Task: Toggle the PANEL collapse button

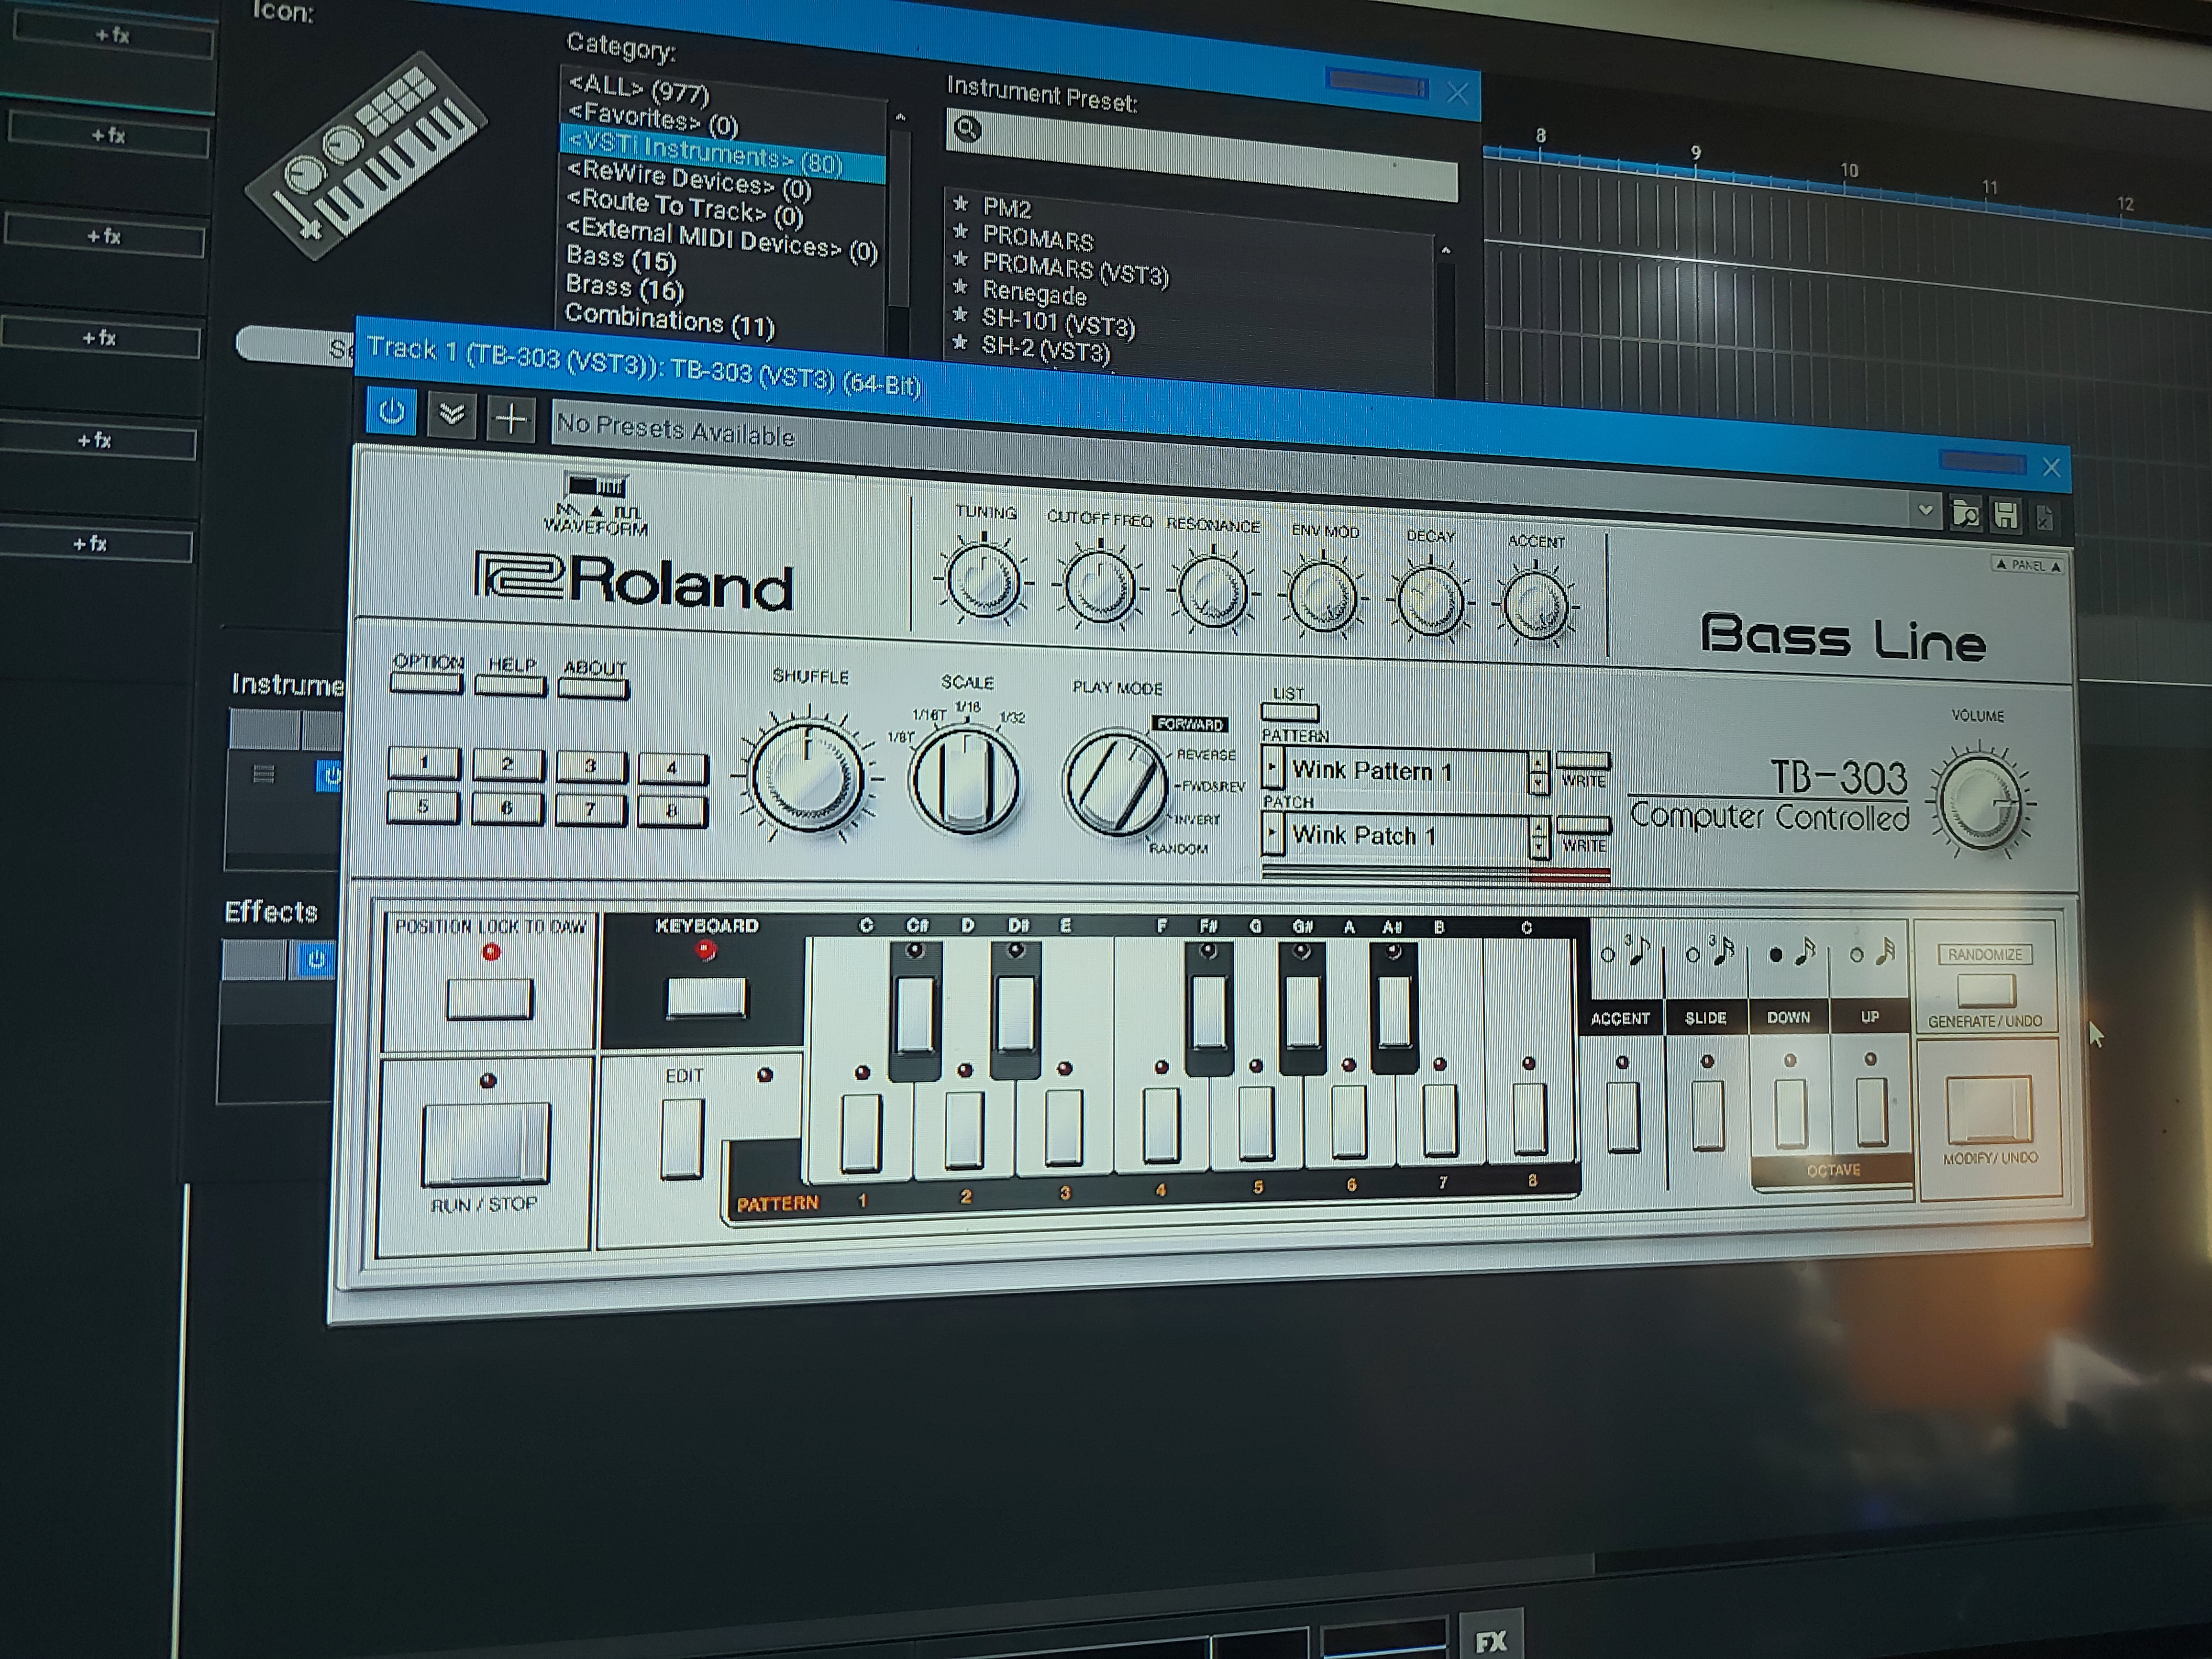Action: click(2027, 565)
